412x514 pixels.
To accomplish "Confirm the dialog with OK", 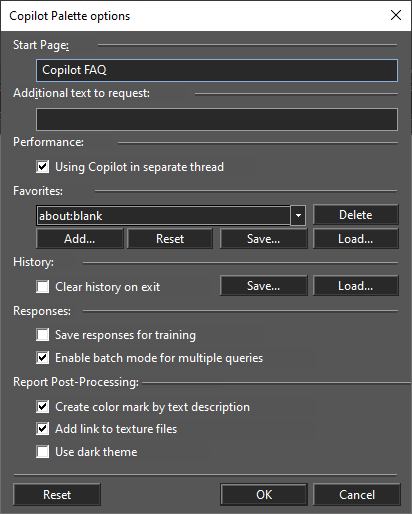I will [x=264, y=495].
